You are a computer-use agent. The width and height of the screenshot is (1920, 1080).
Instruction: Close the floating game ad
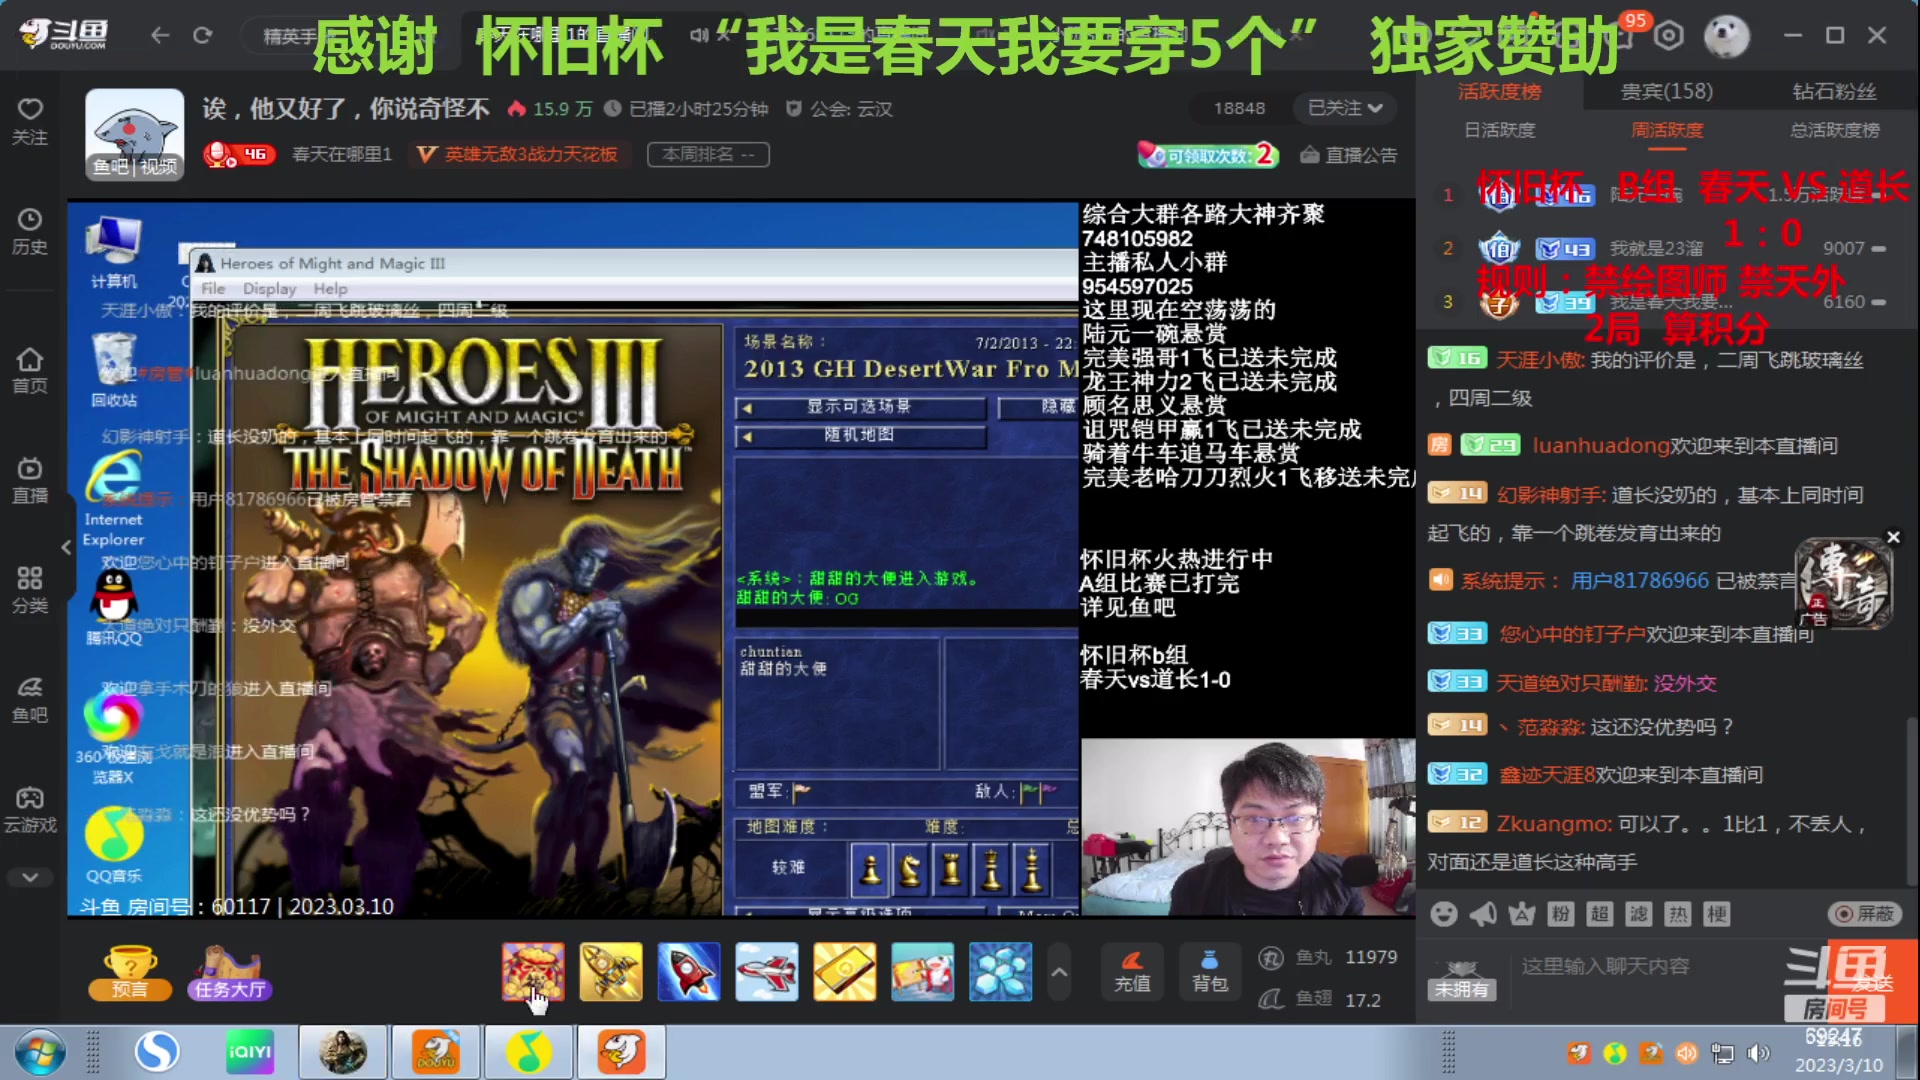1893,538
